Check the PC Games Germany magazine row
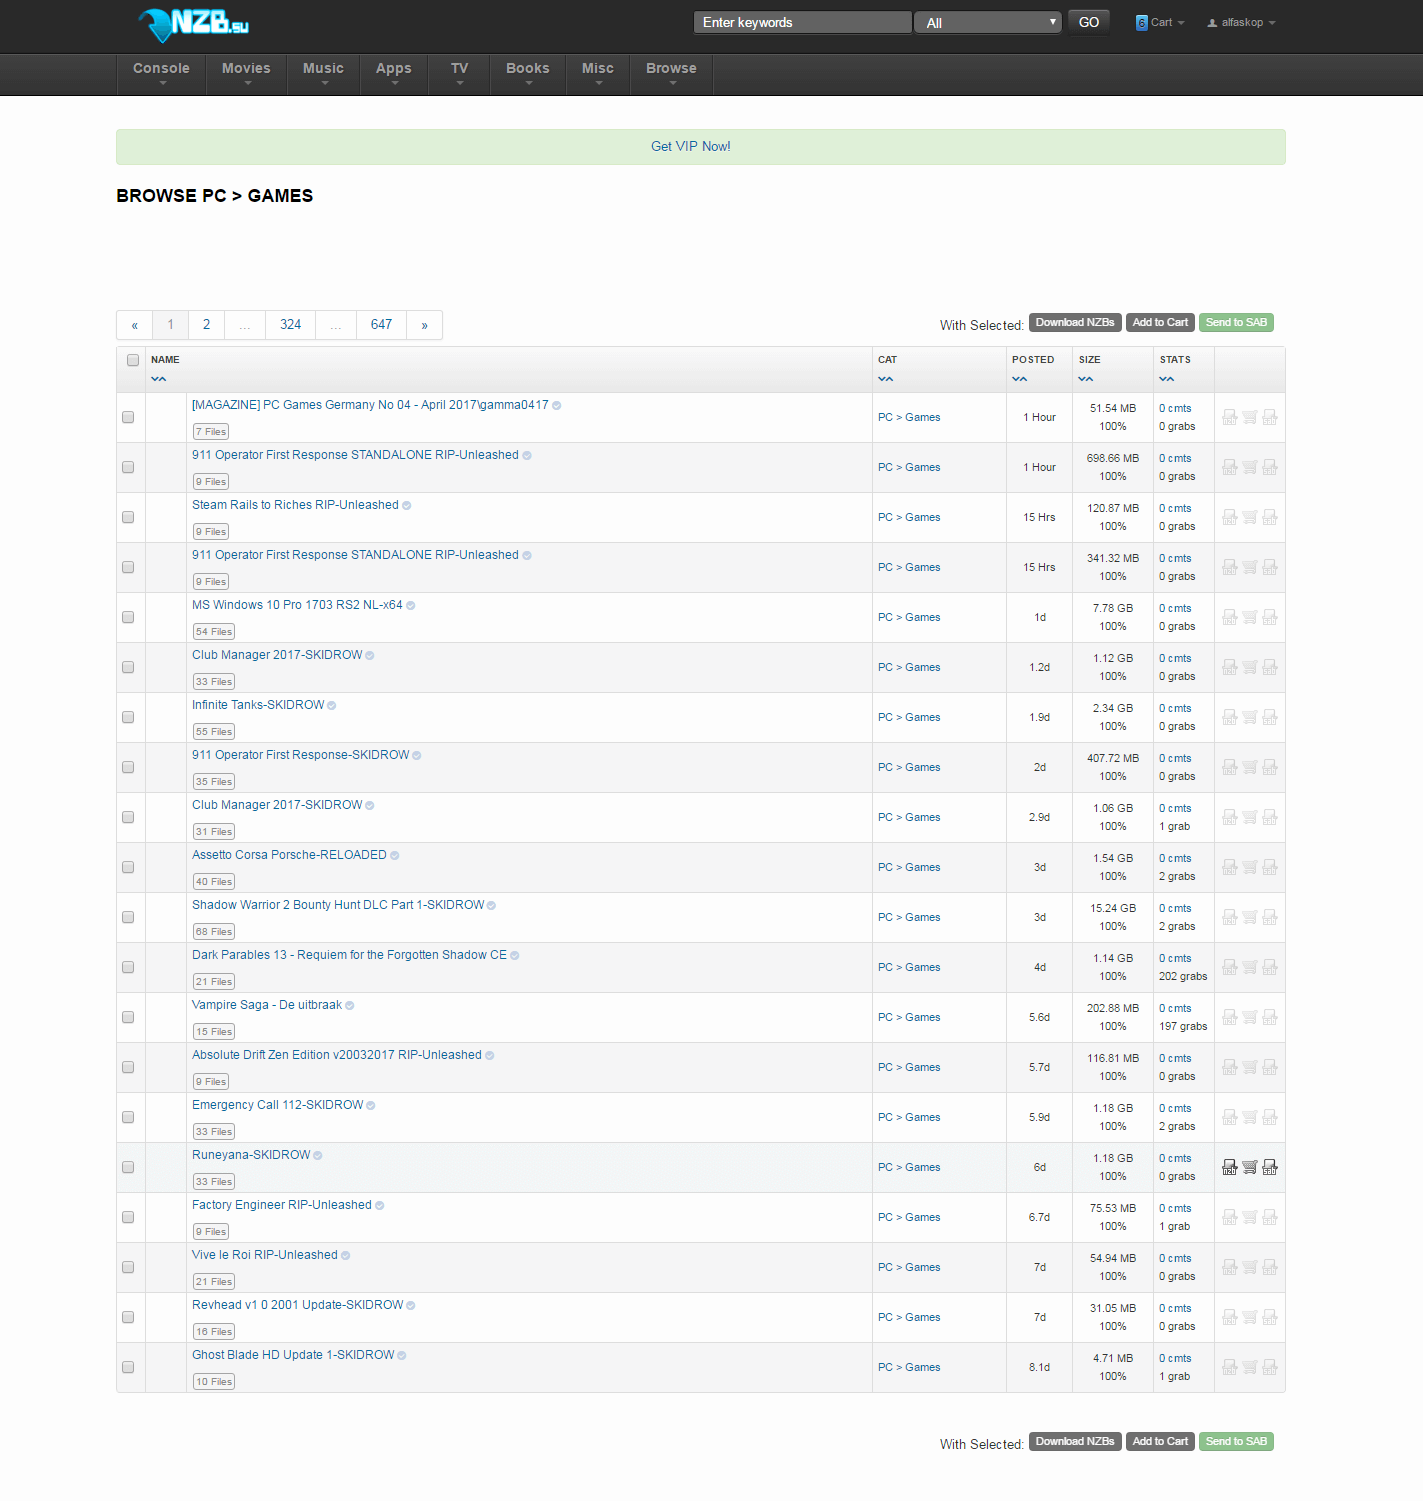 point(128,417)
